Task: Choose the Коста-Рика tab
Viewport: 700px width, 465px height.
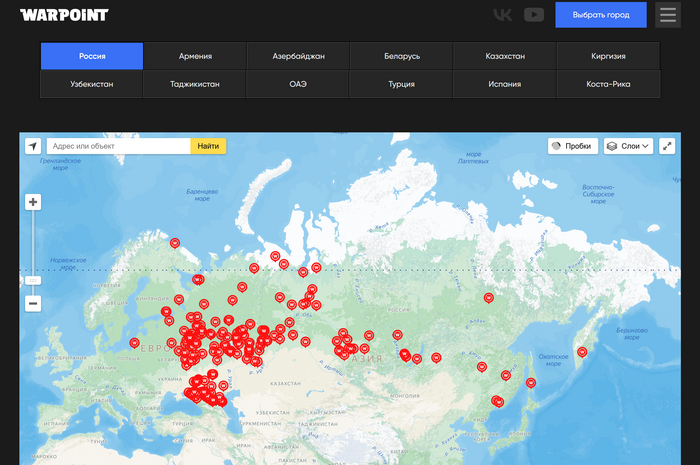Action: coord(608,84)
